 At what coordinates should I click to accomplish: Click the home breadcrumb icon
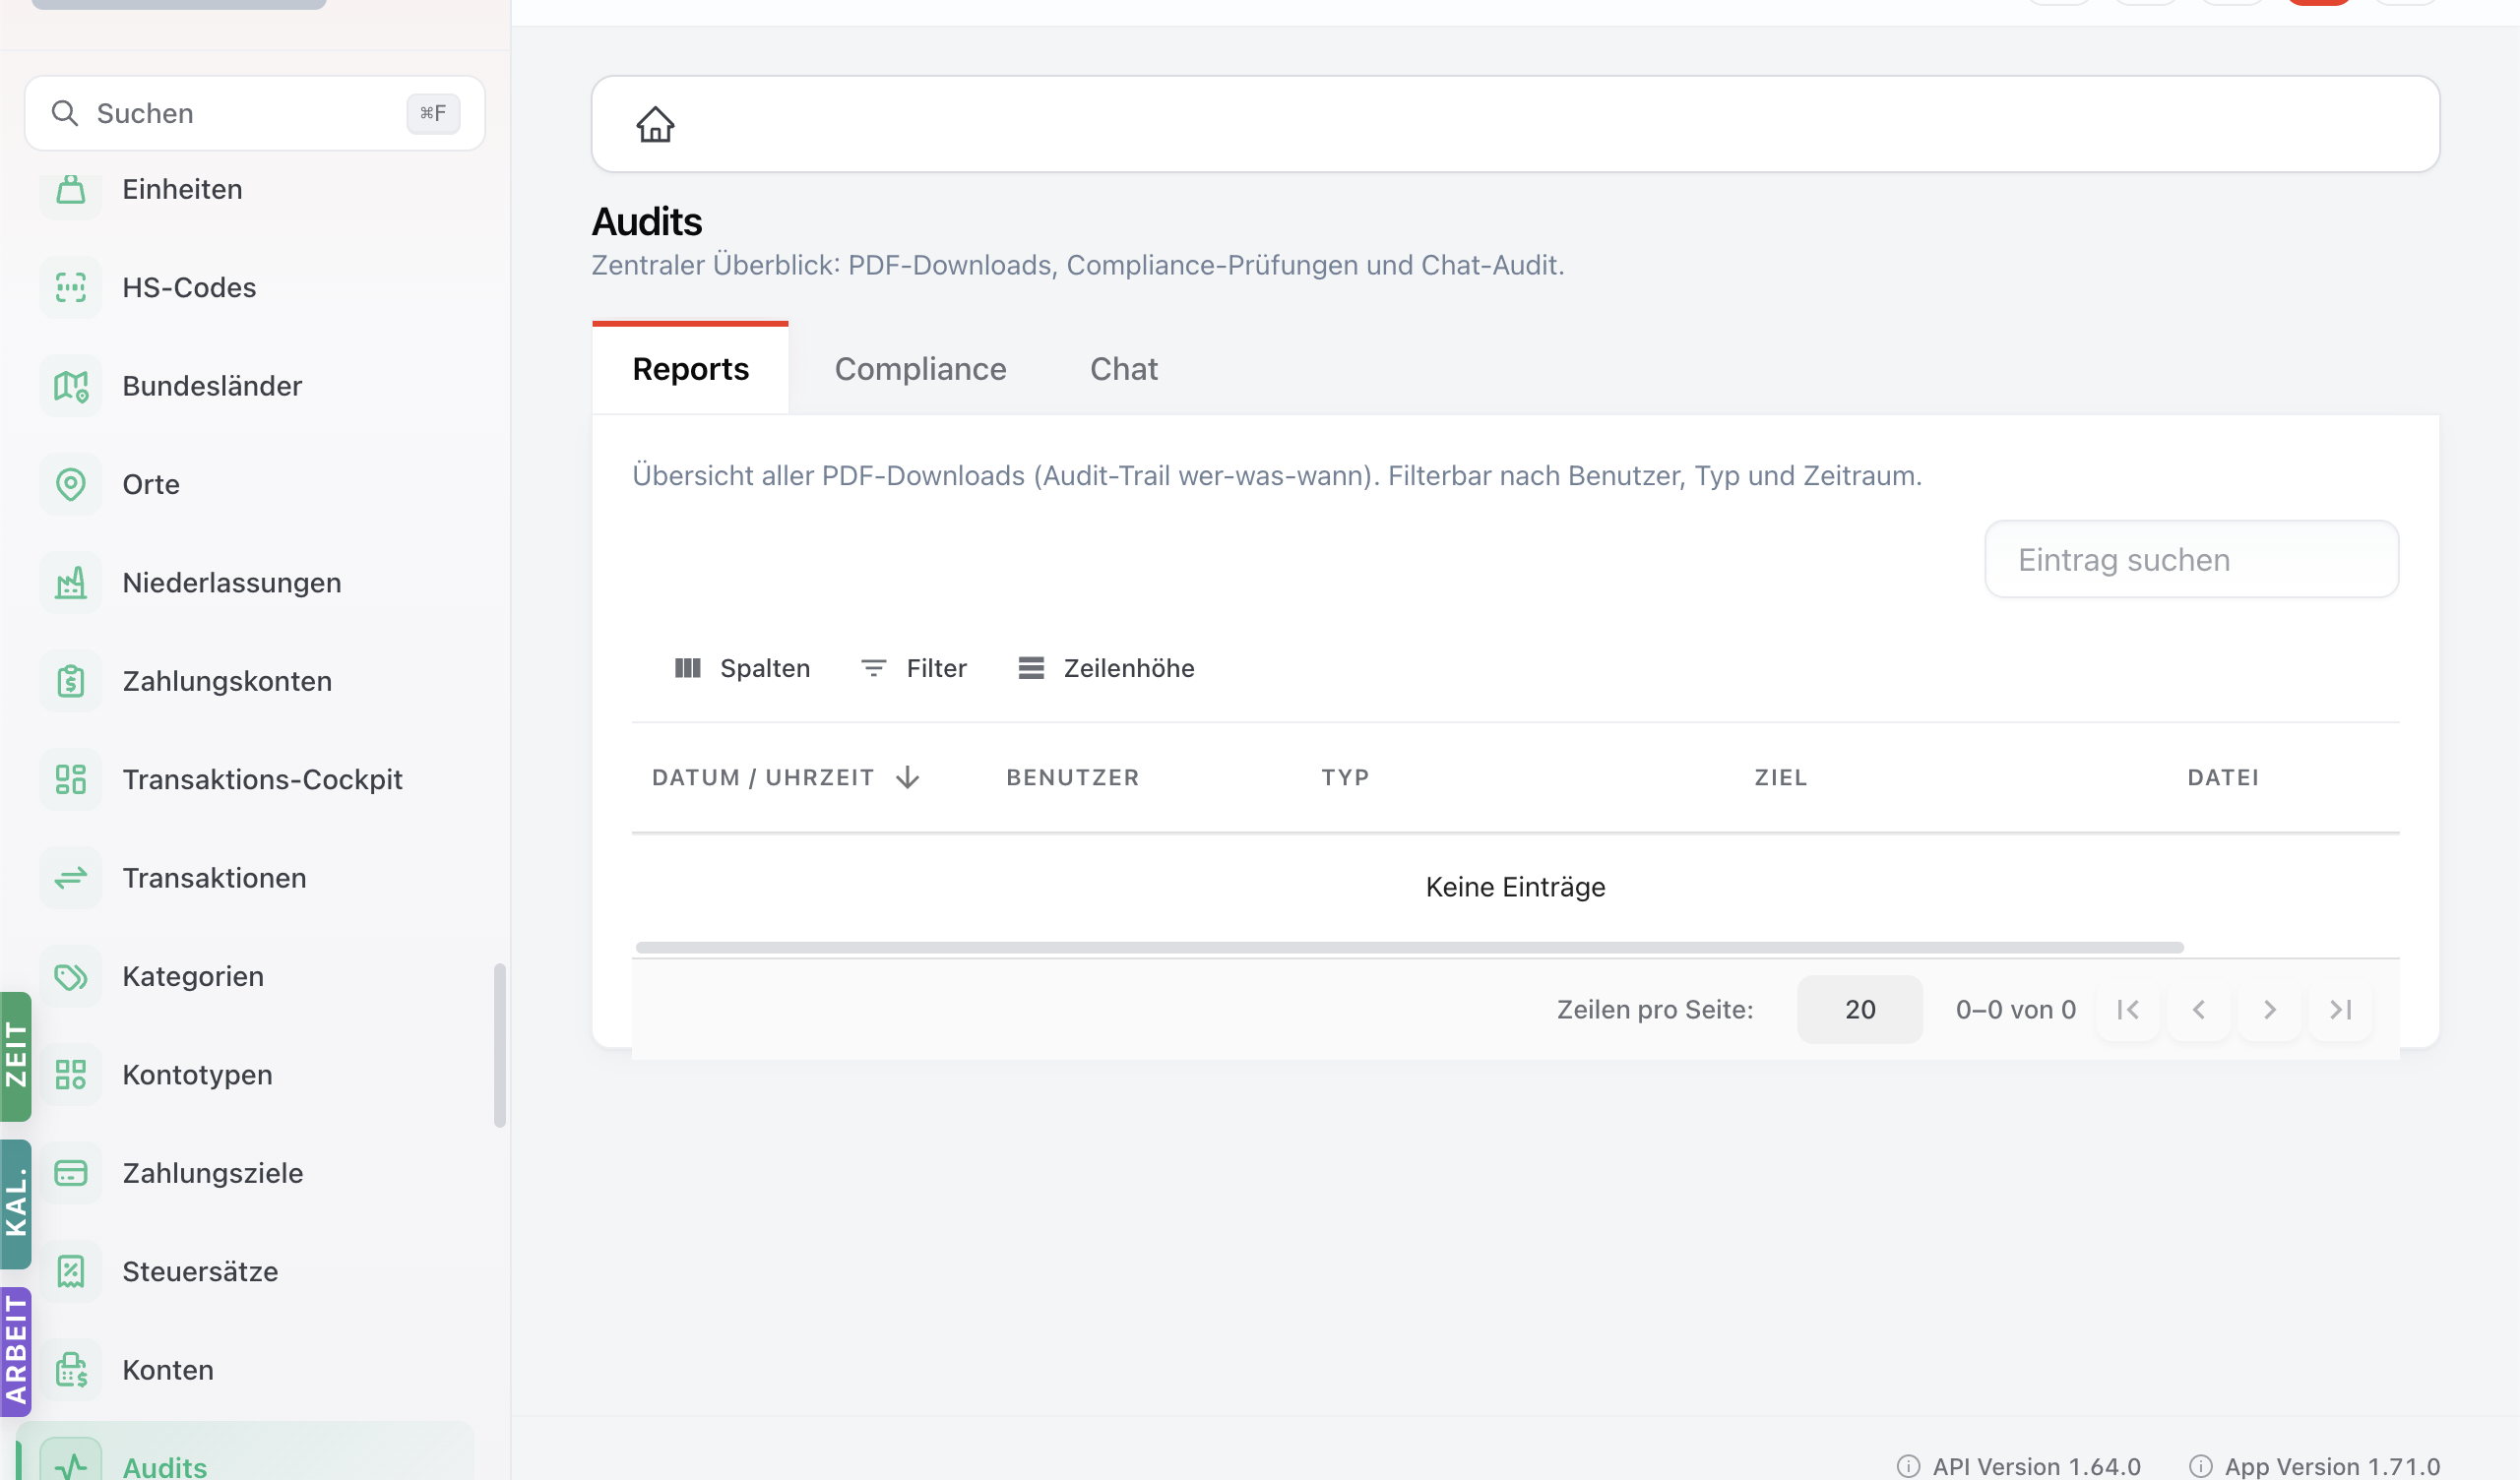point(655,124)
